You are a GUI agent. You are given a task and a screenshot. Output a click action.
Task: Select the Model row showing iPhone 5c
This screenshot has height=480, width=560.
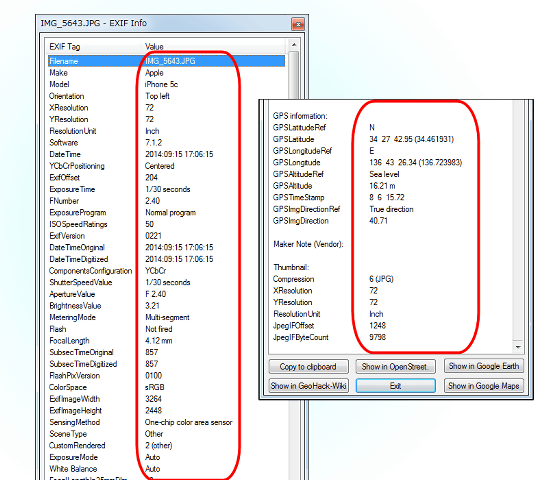click(x=166, y=84)
